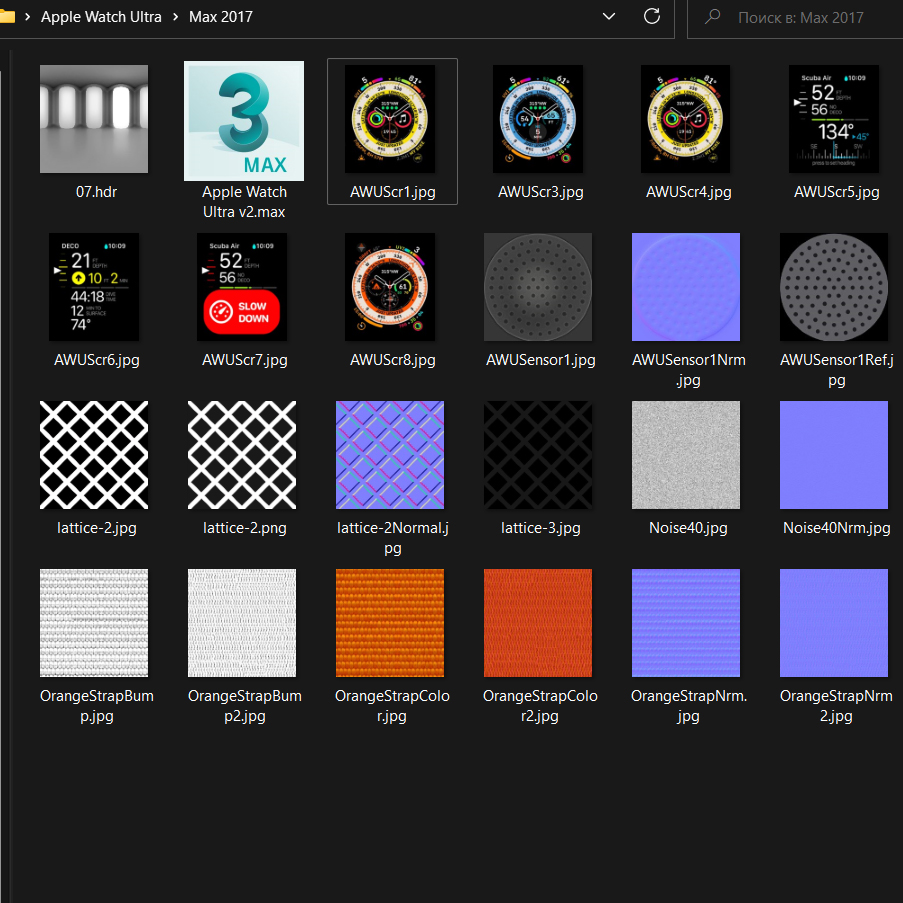Expand chevron before Max 2017 breadcrumb
Viewport: 903px width, 903px height.
pyautogui.click(x=176, y=17)
